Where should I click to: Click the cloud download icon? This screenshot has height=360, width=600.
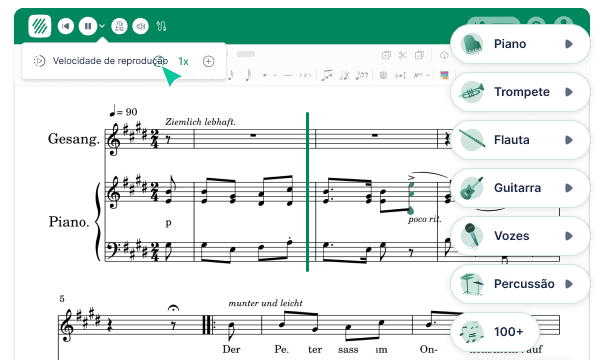(444, 55)
